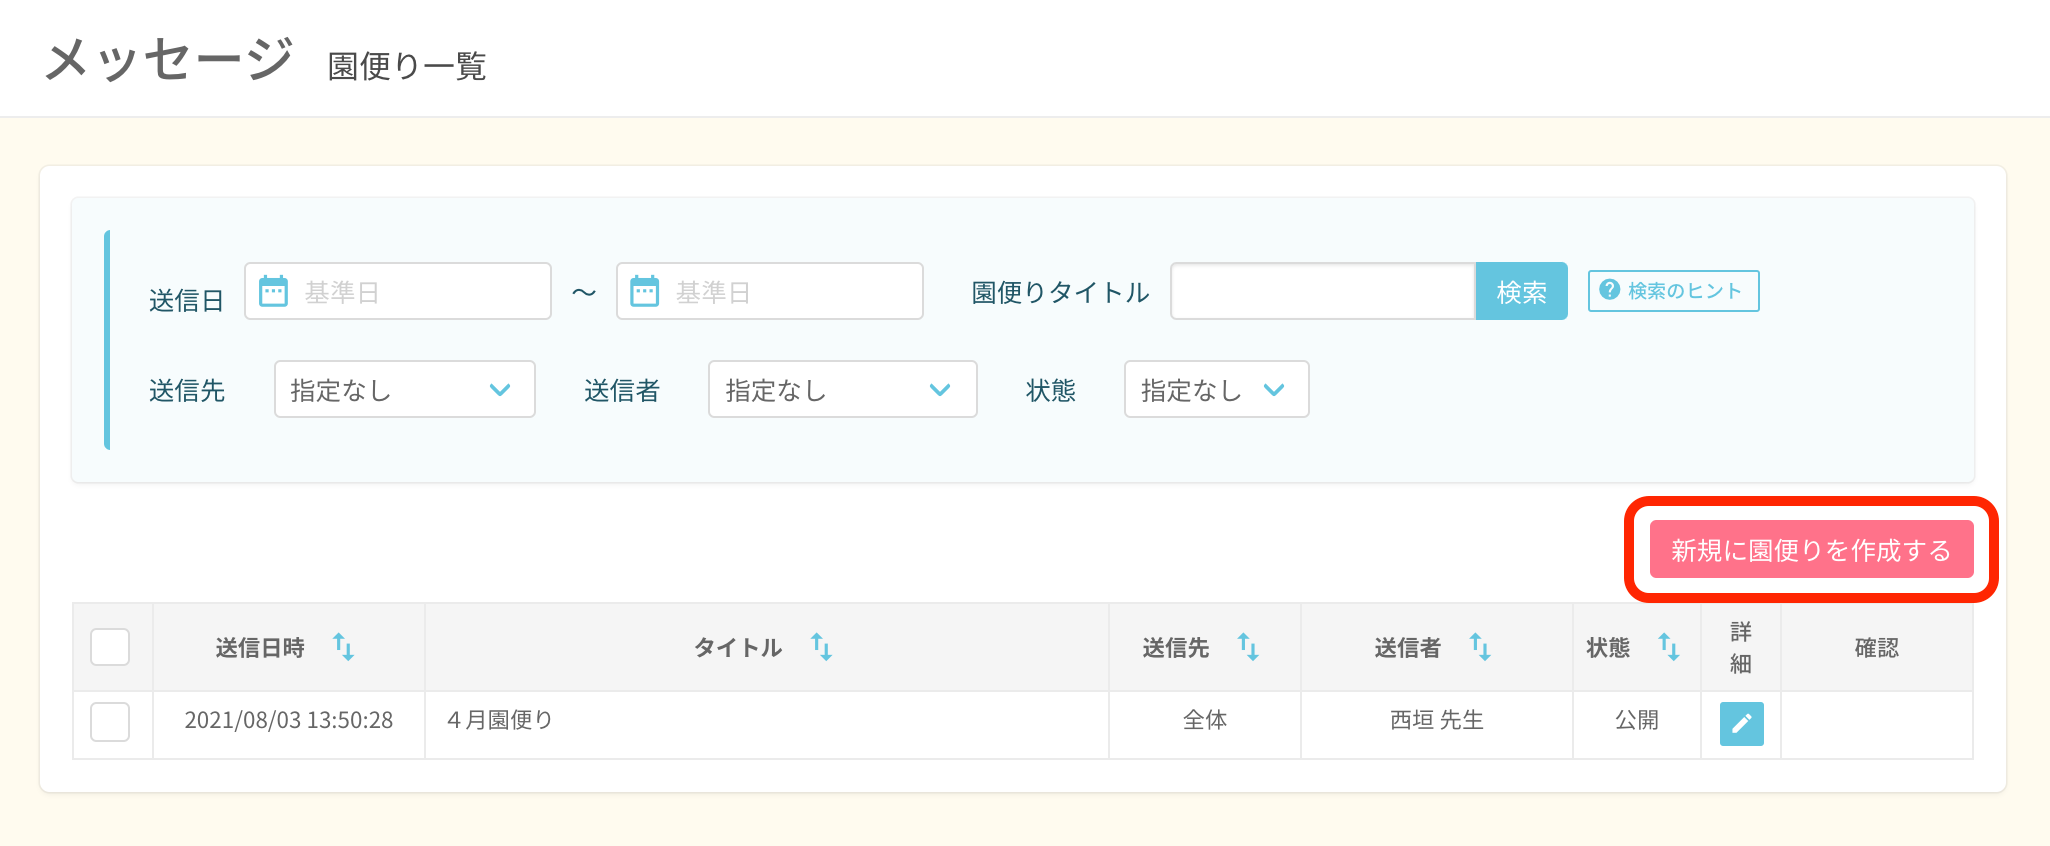Select the 西垣 先生 sender cell
This screenshot has height=846, width=2050.
tap(1437, 725)
